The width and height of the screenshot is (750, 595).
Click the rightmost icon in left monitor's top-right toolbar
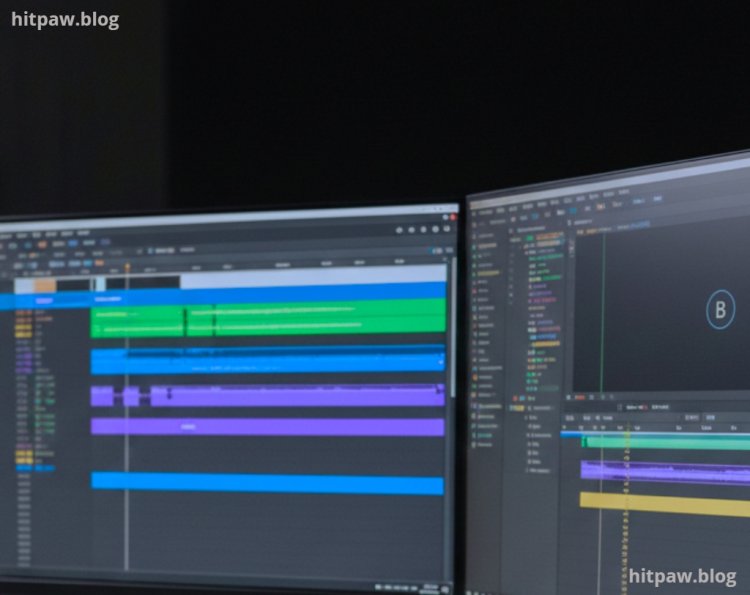[x=446, y=229]
